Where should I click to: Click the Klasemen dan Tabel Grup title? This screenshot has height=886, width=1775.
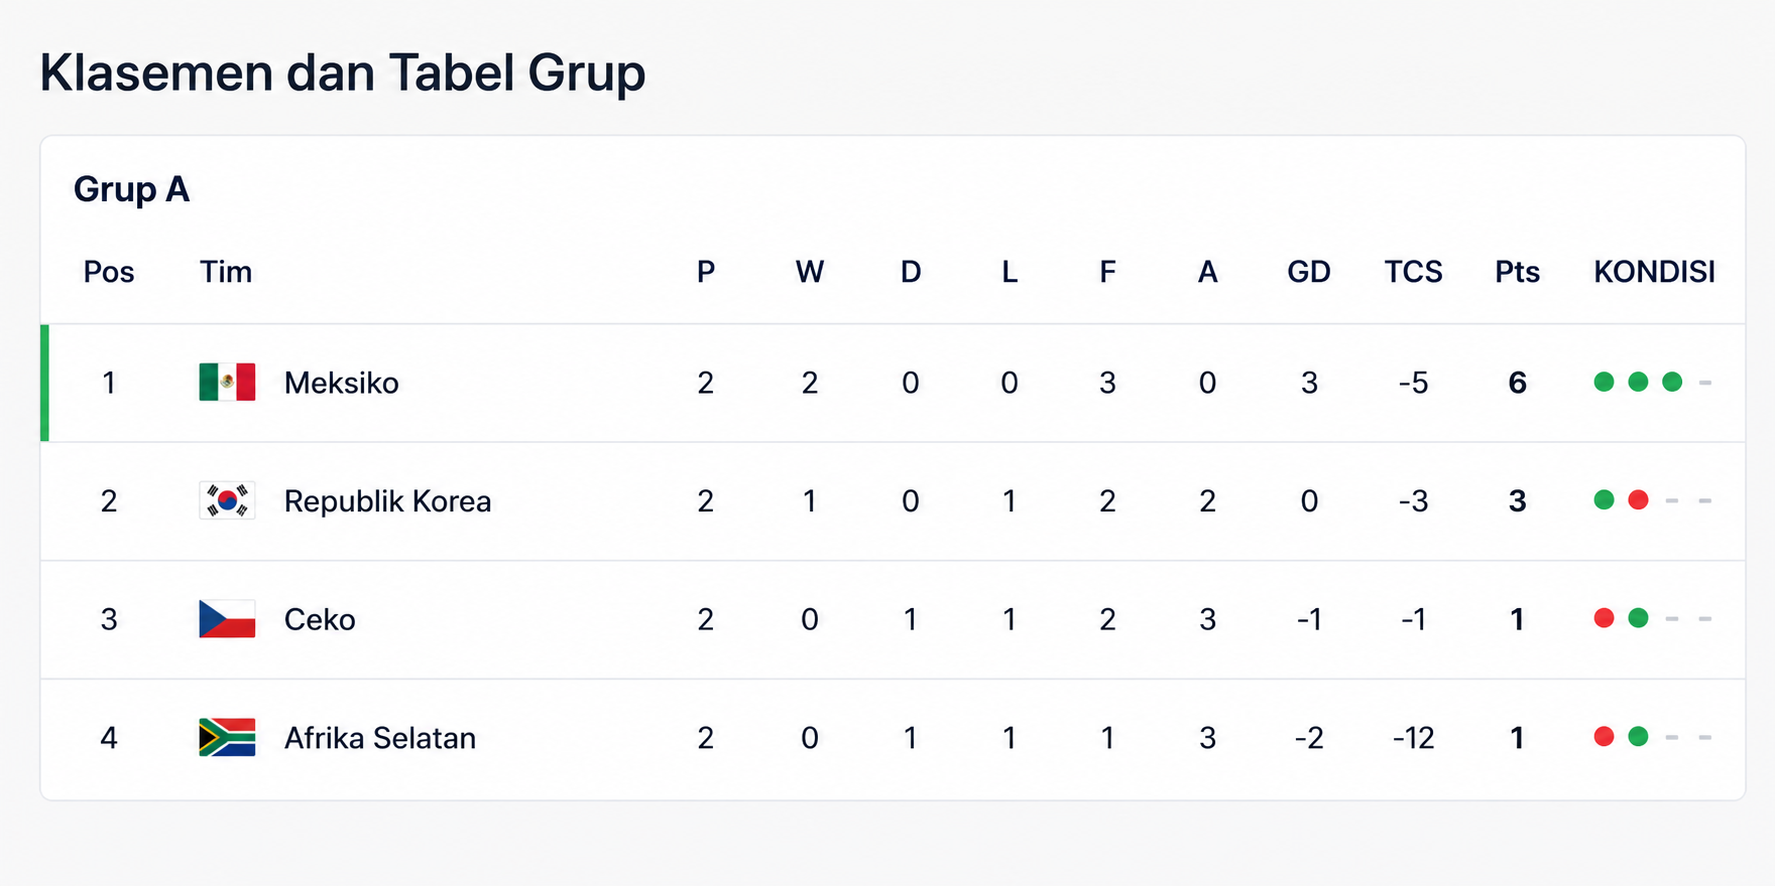pos(342,73)
